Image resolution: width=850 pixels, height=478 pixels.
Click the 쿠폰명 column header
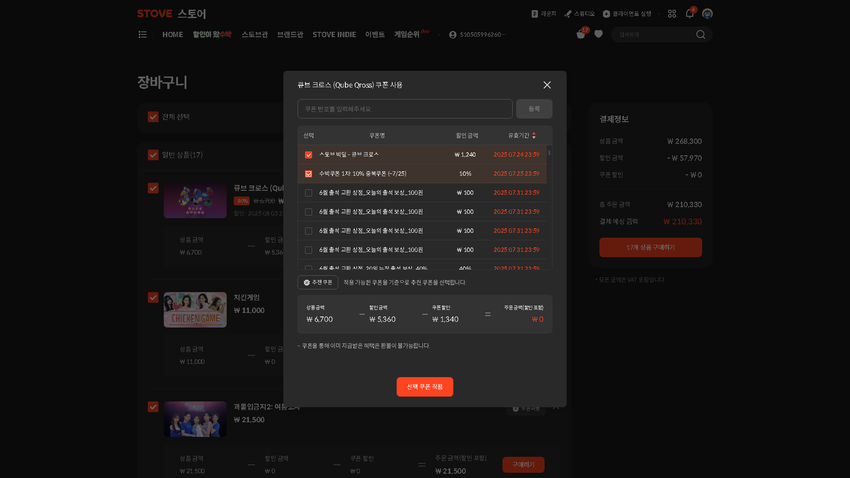pos(377,135)
